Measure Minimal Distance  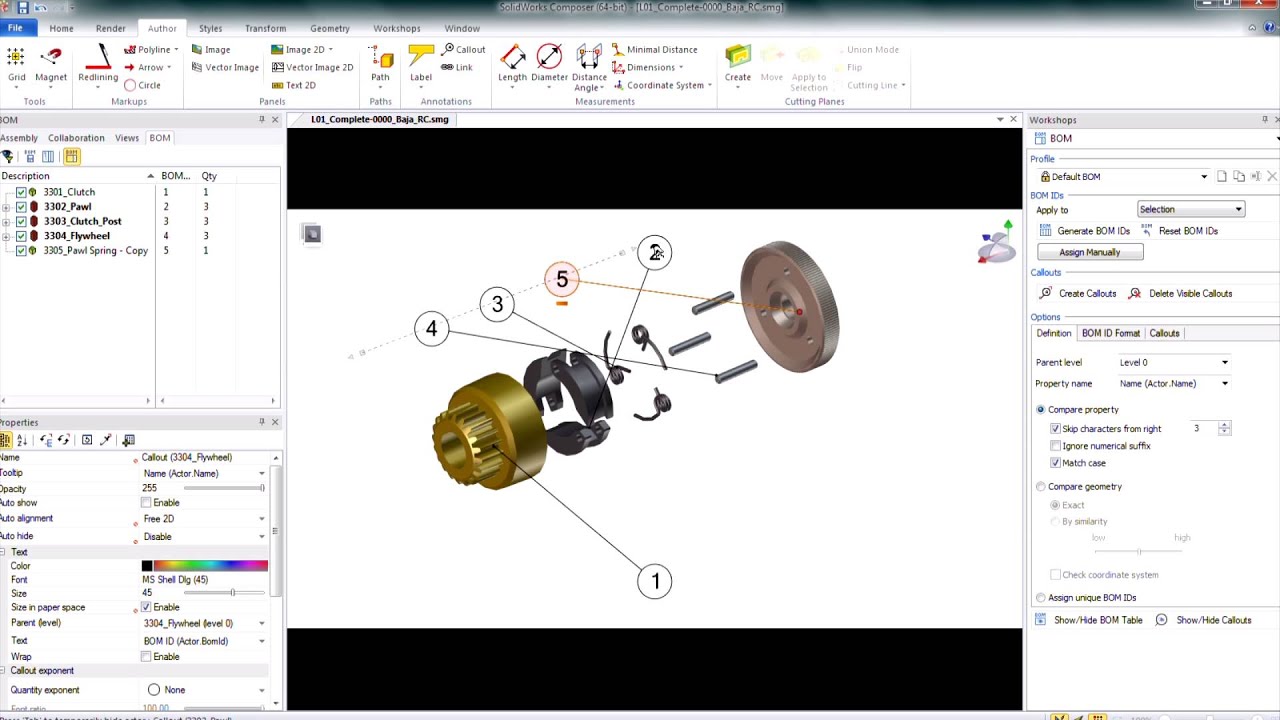[654, 49]
